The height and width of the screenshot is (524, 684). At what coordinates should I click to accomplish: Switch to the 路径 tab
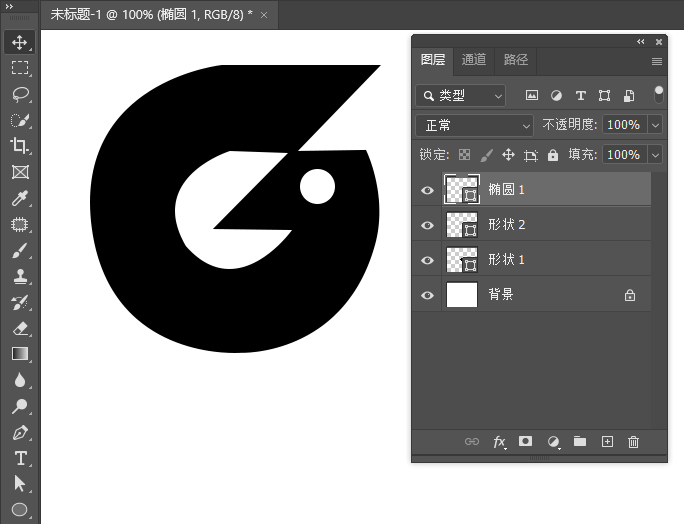tap(516, 60)
